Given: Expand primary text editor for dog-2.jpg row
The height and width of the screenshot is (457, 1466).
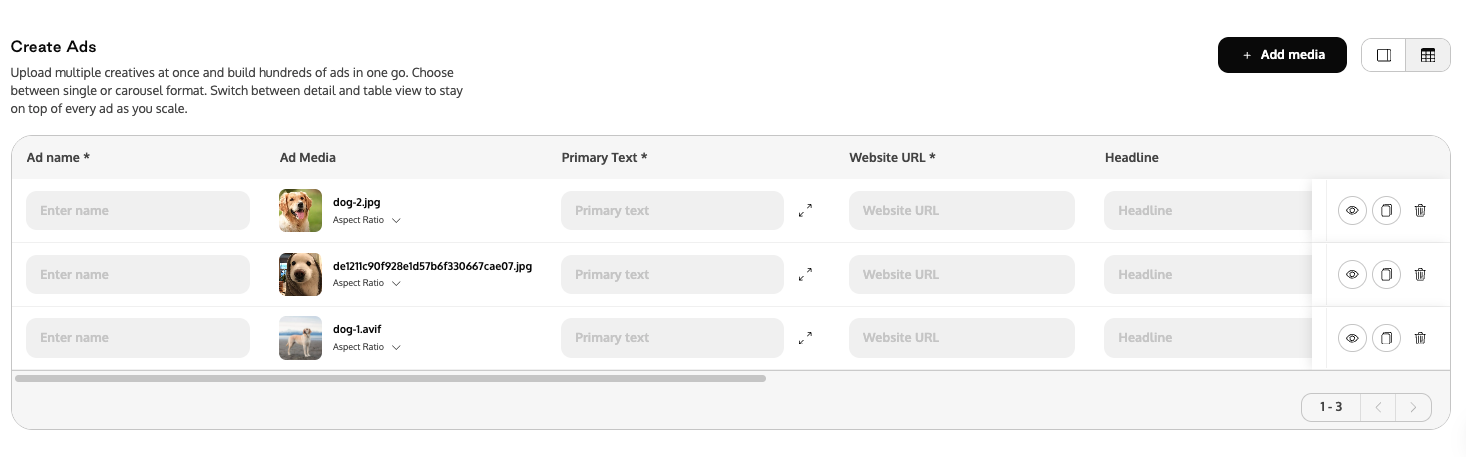Looking at the screenshot, I should click(805, 211).
